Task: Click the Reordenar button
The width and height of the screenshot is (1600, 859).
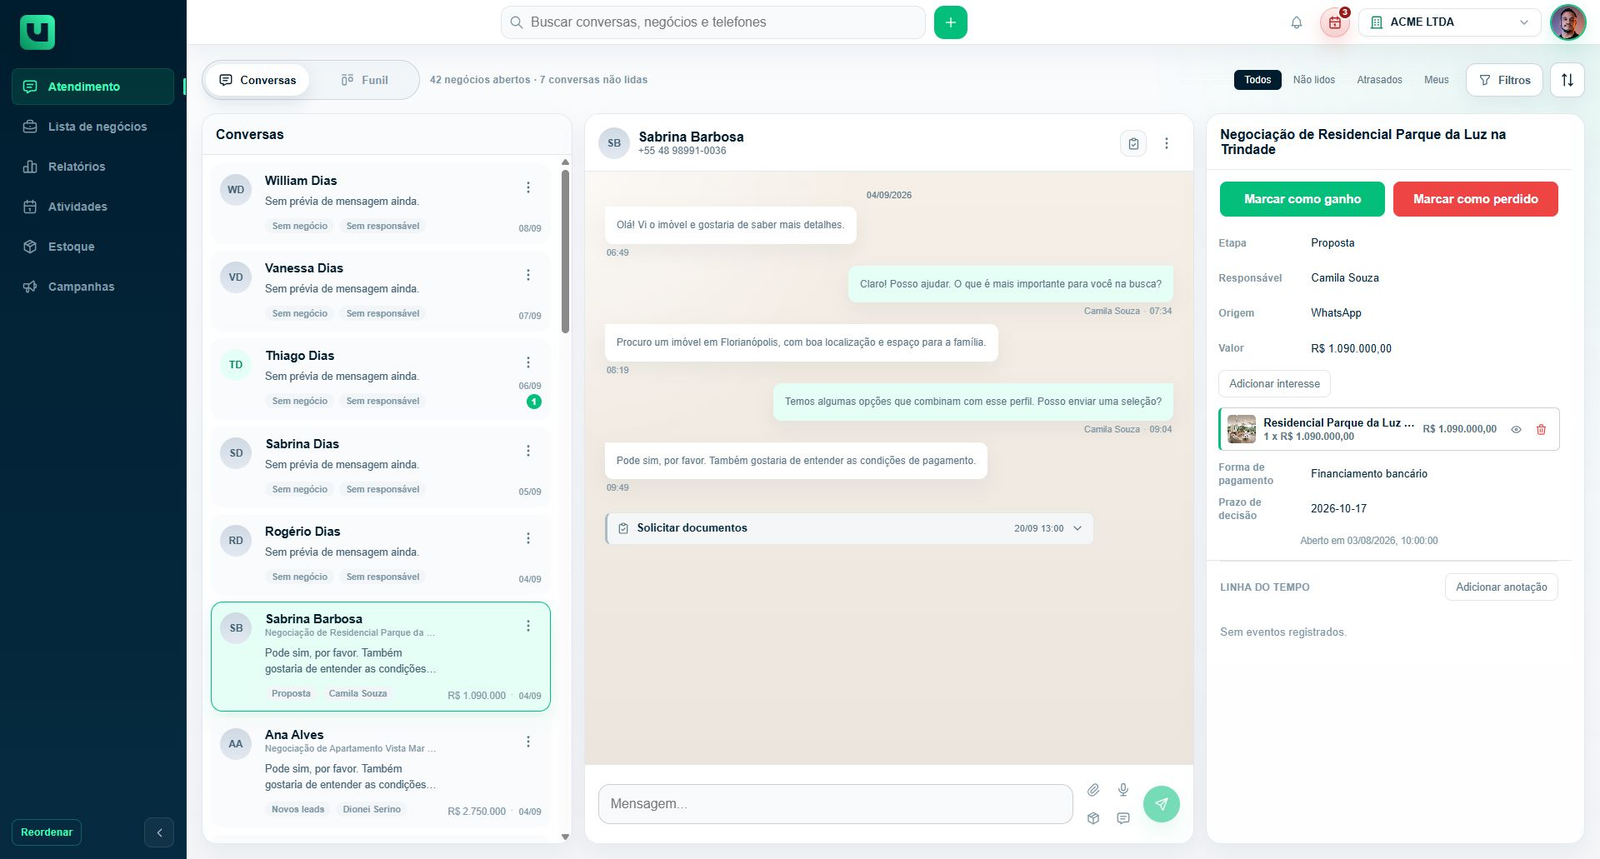Action: pos(47,832)
